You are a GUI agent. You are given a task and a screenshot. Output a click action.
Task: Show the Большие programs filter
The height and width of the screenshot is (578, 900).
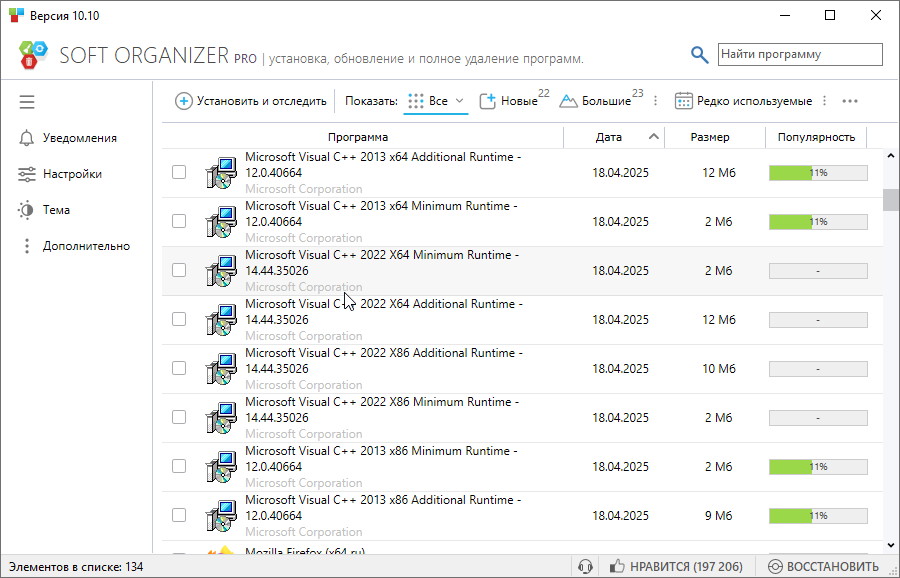tap(601, 101)
